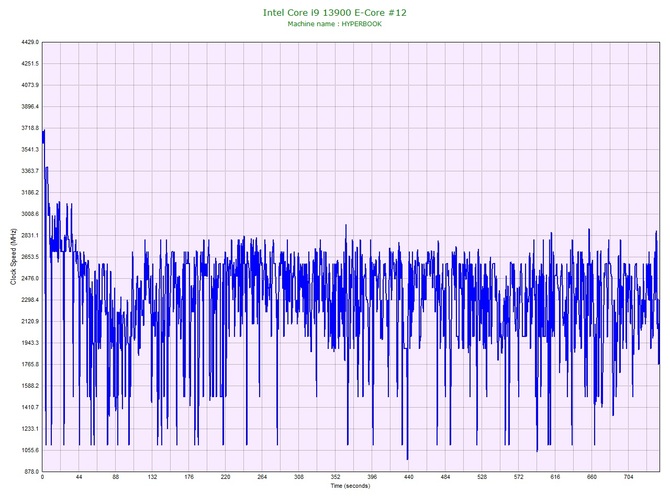Click the 308 tick on the time axis

pyautogui.click(x=299, y=477)
